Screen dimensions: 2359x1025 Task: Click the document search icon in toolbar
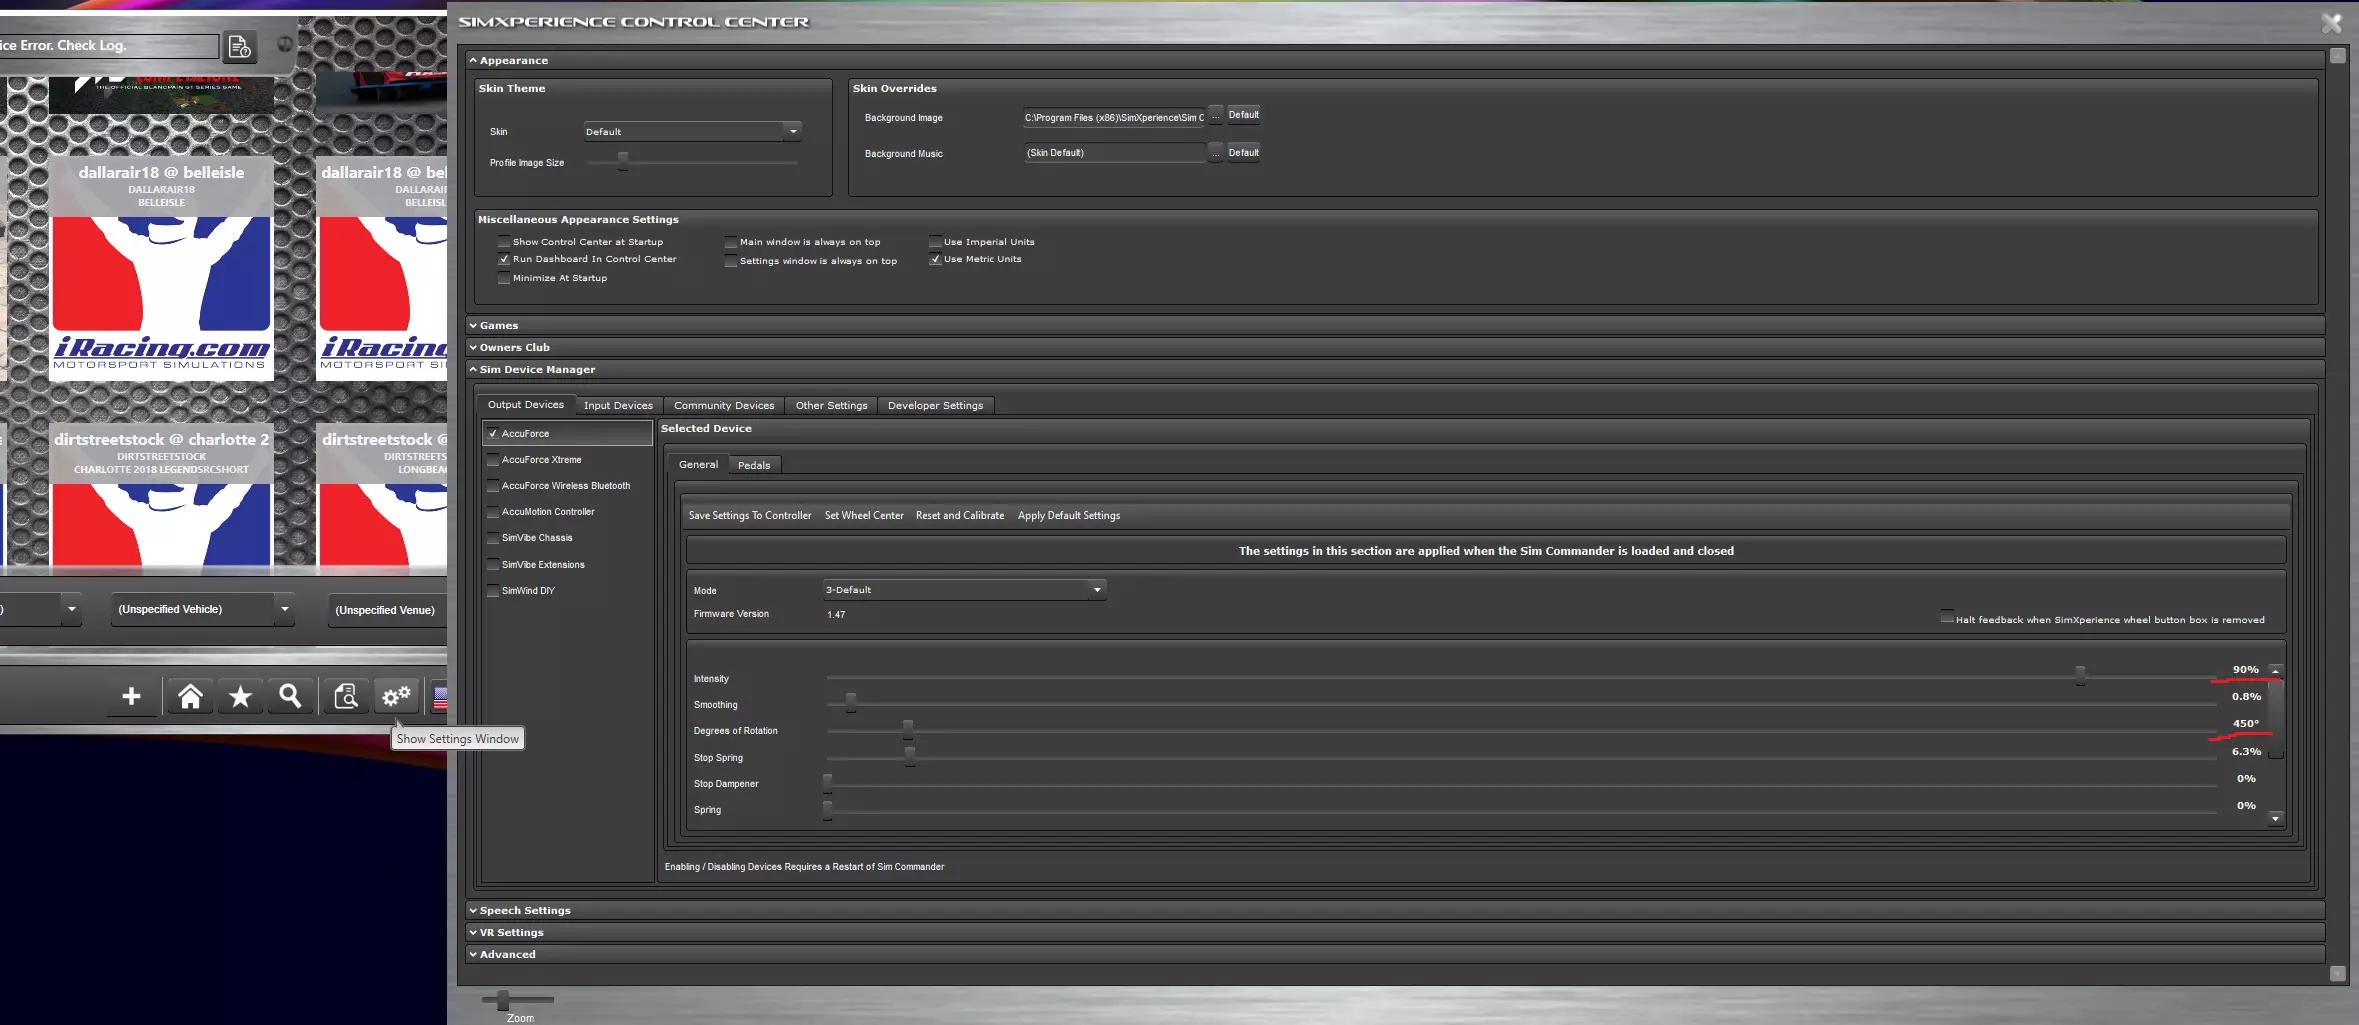point(346,696)
